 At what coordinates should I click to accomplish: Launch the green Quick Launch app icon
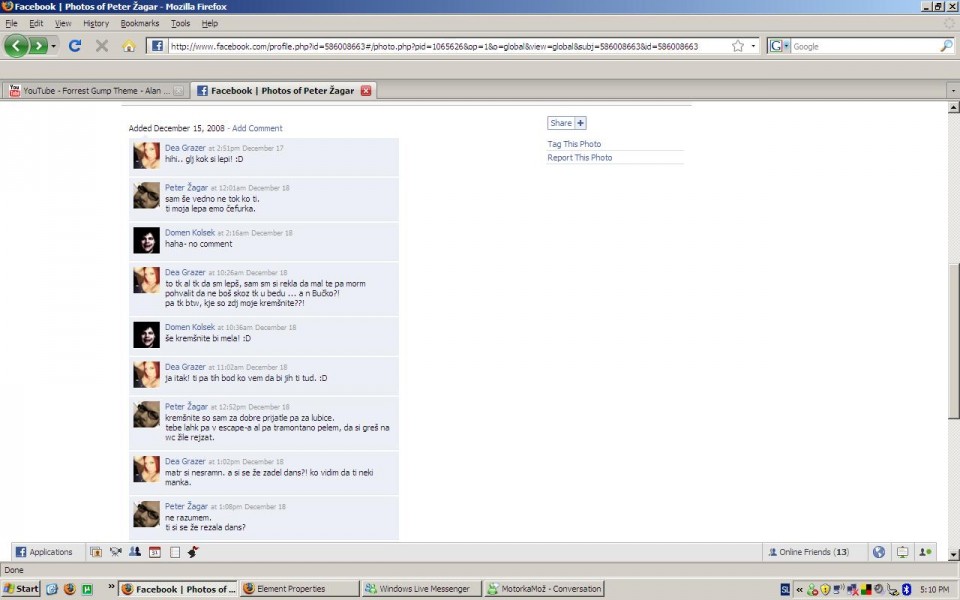point(88,589)
